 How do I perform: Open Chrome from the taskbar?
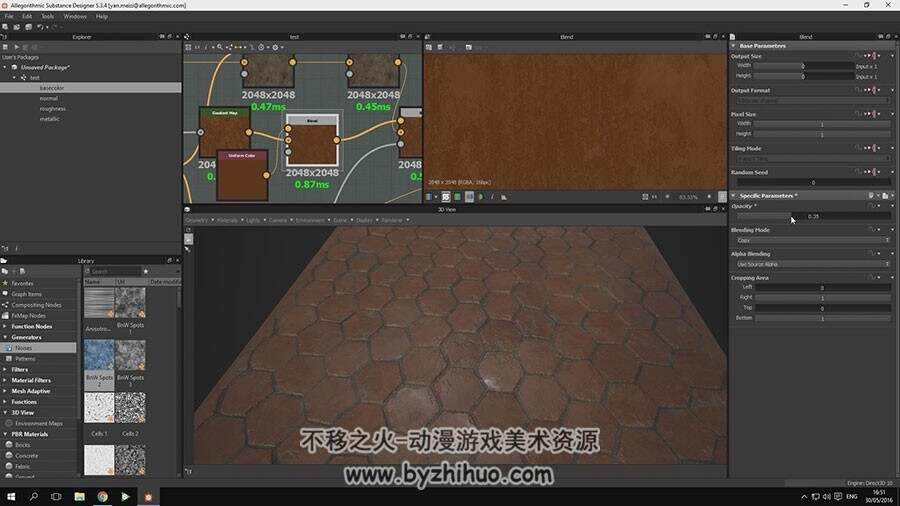(x=102, y=497)
